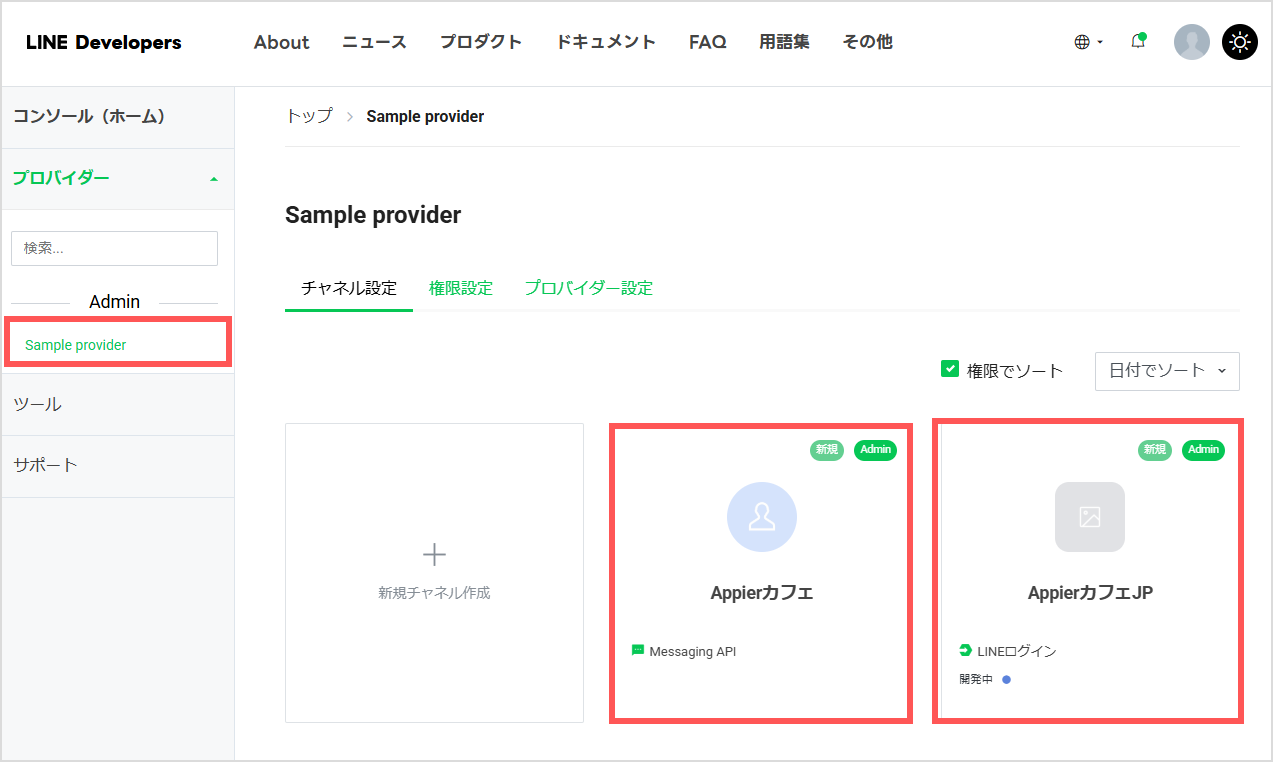Screen dimensions: 1273x762
Task: Toggle light/dark theme sun icon
Action: (x=1240, y=42)
